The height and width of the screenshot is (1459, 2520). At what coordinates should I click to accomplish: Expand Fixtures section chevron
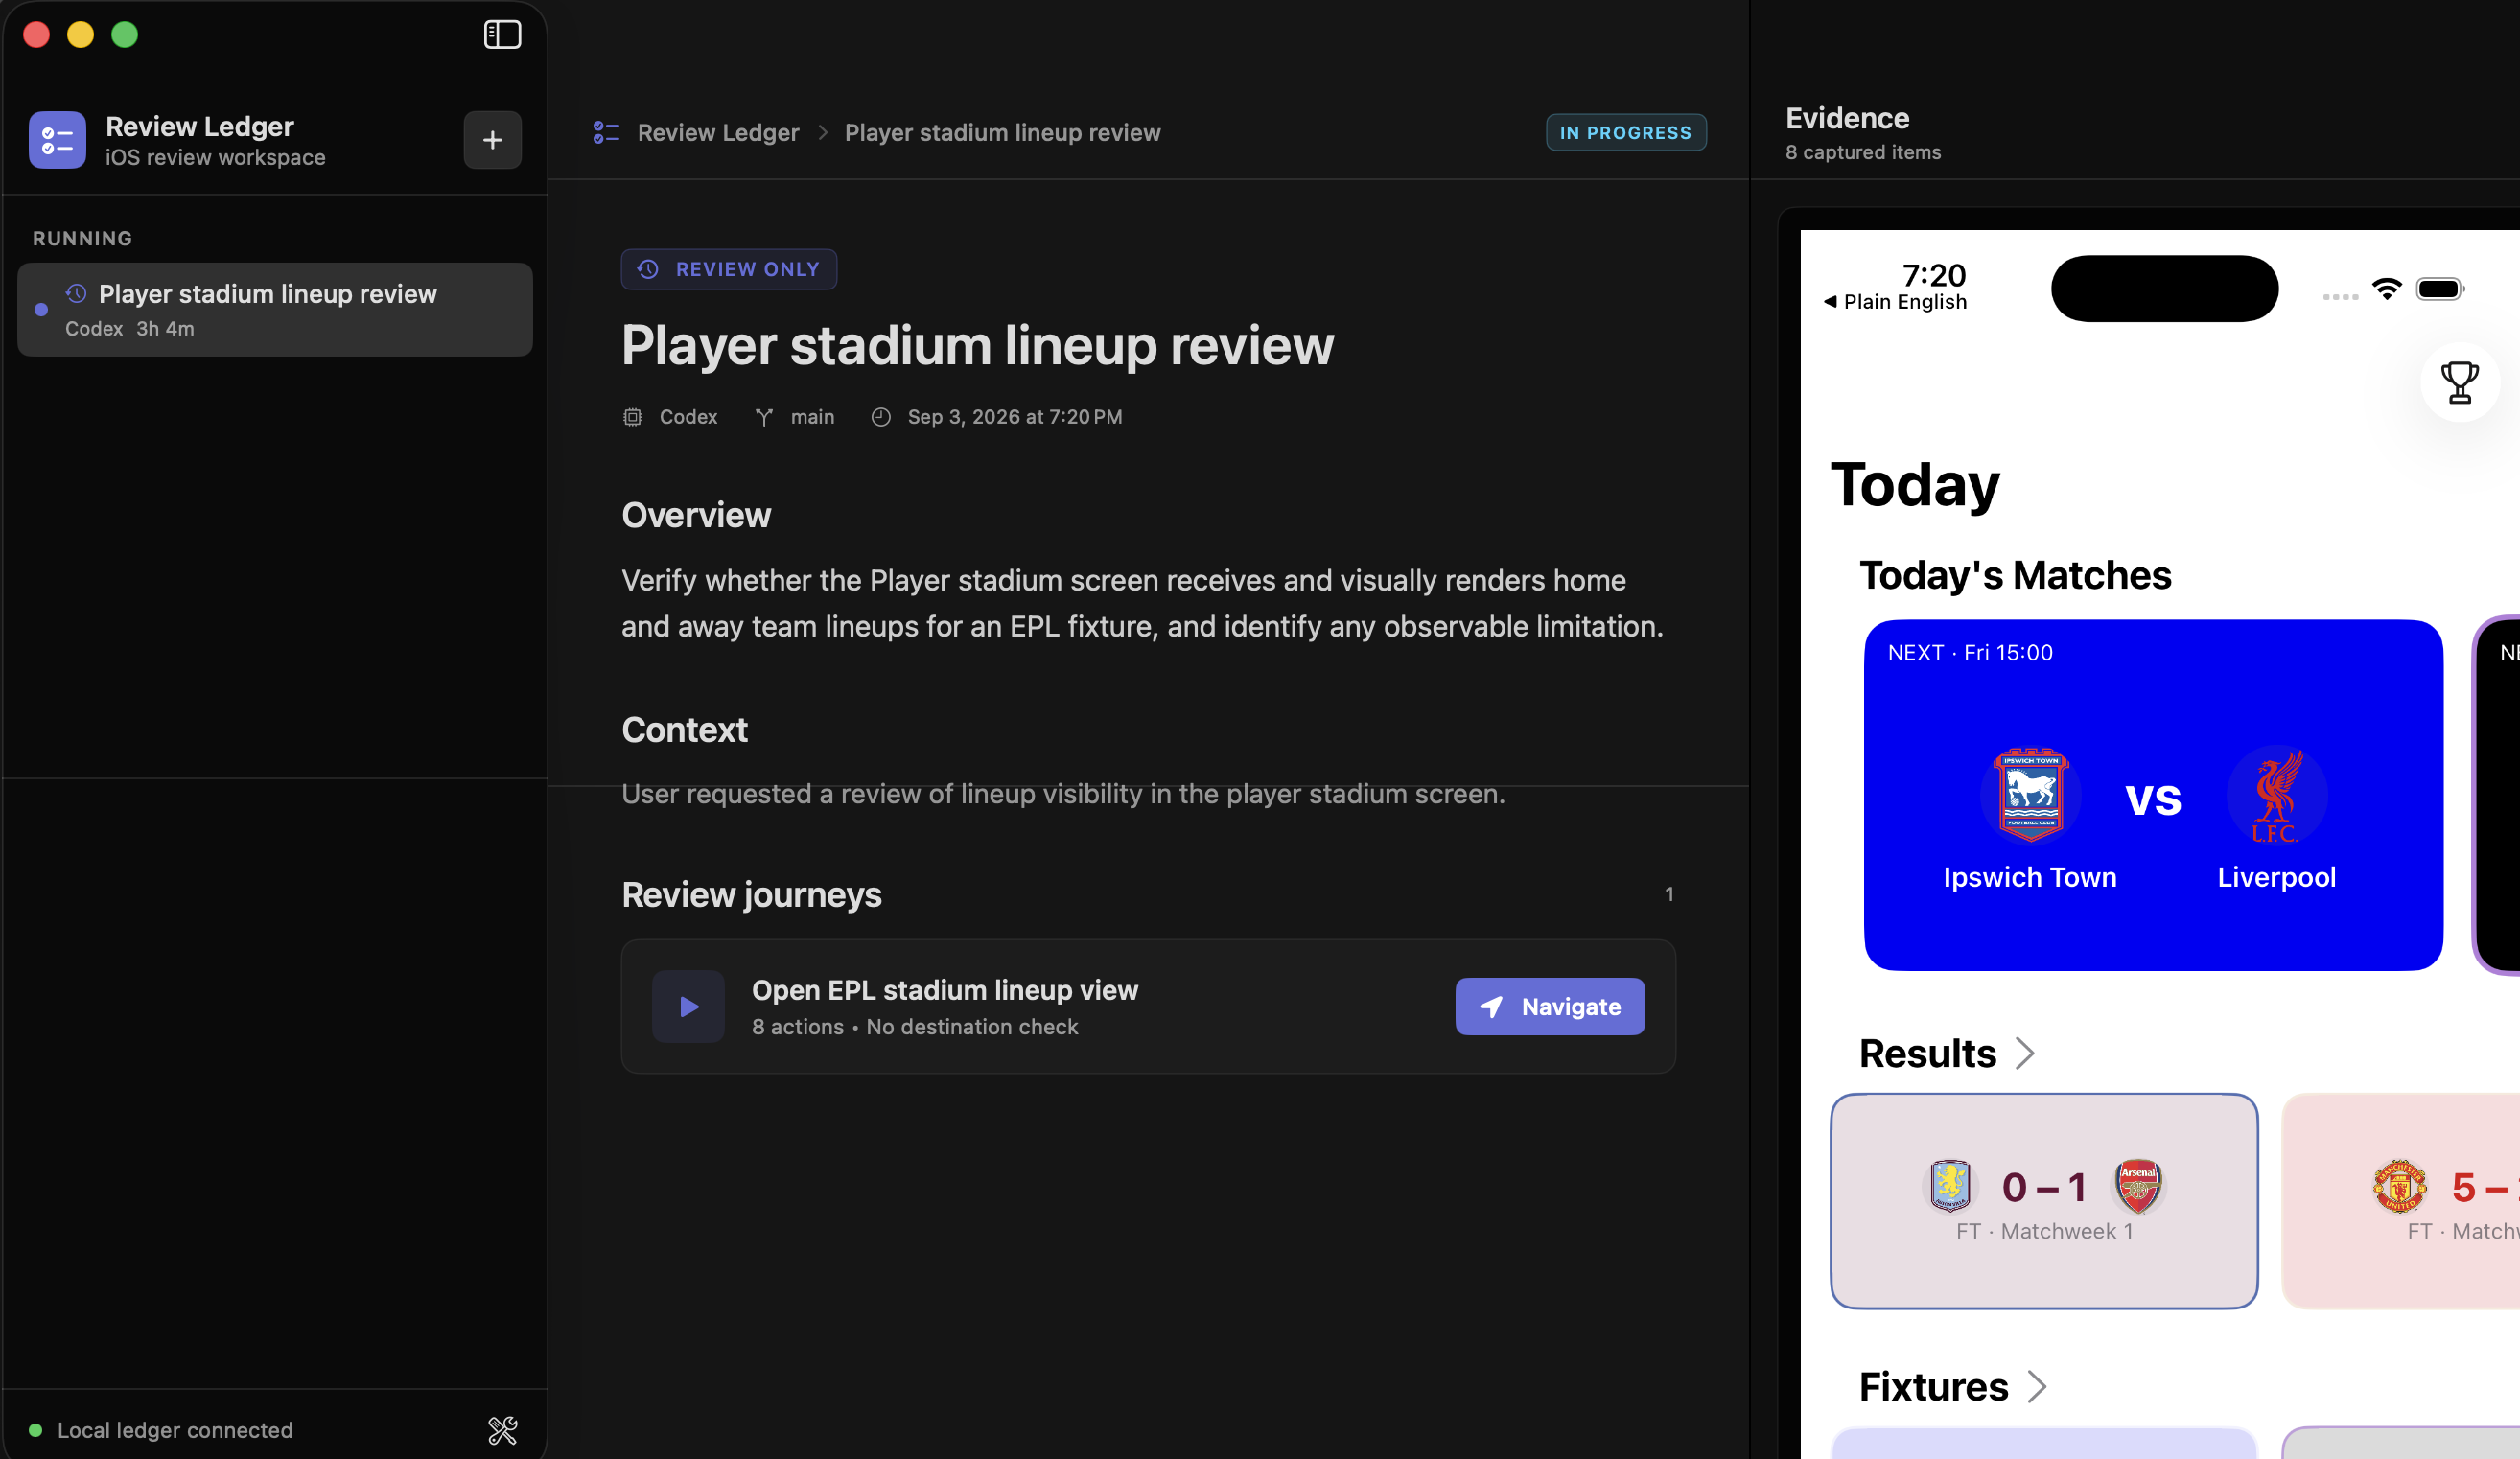point(2037,1387)
